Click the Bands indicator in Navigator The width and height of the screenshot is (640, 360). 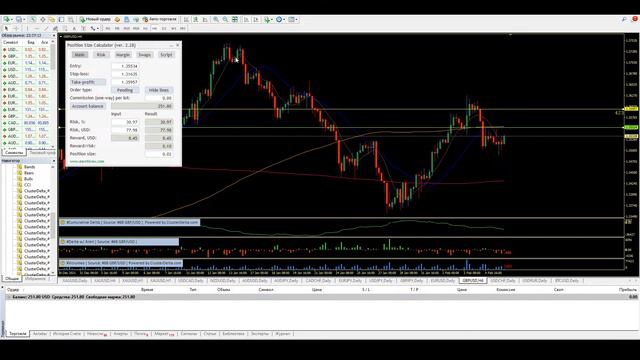pyautogui.click(x=29, y=167)
